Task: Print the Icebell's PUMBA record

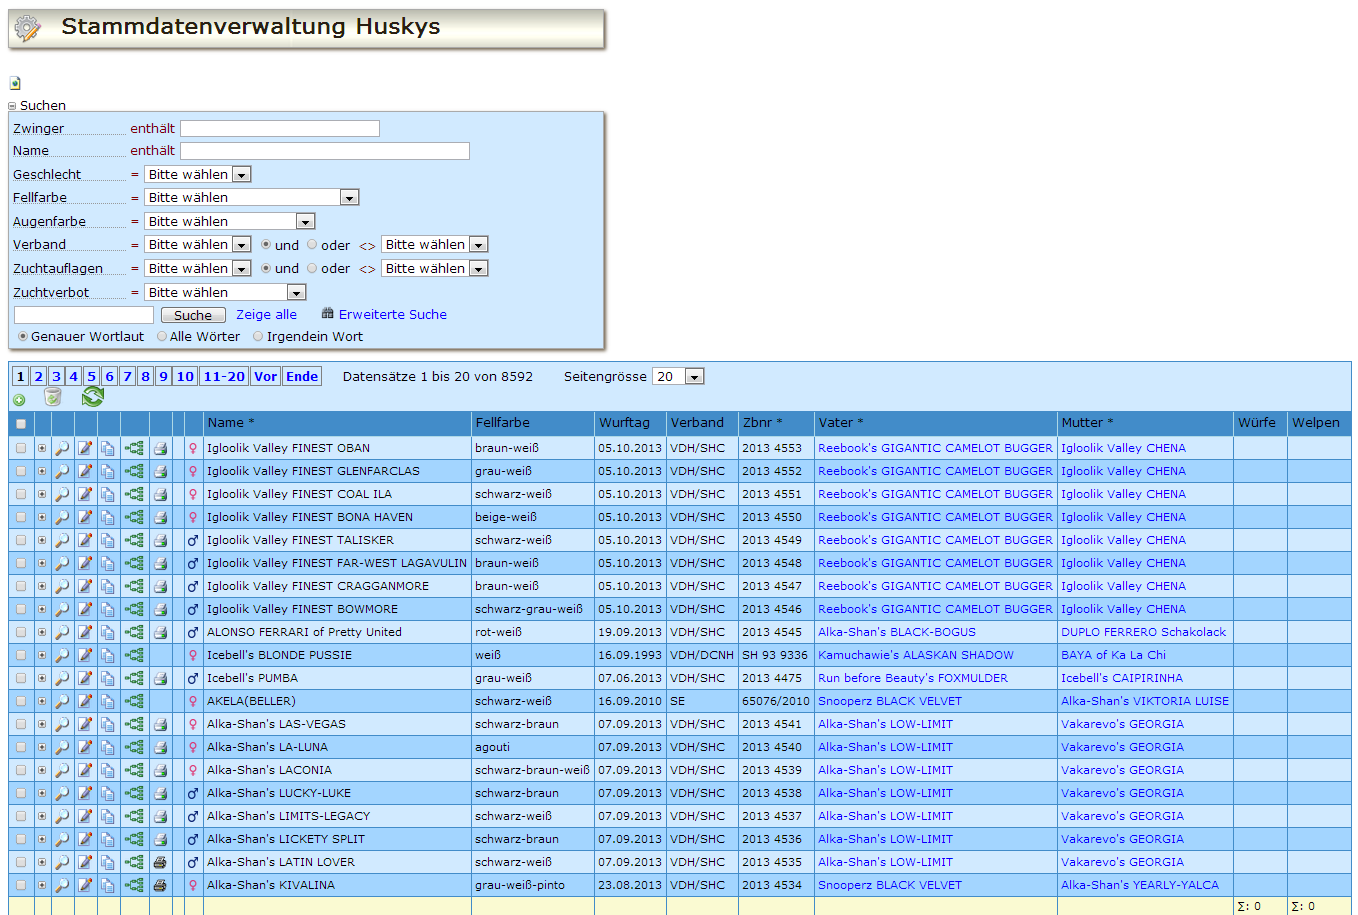Action: pos(160,678)
